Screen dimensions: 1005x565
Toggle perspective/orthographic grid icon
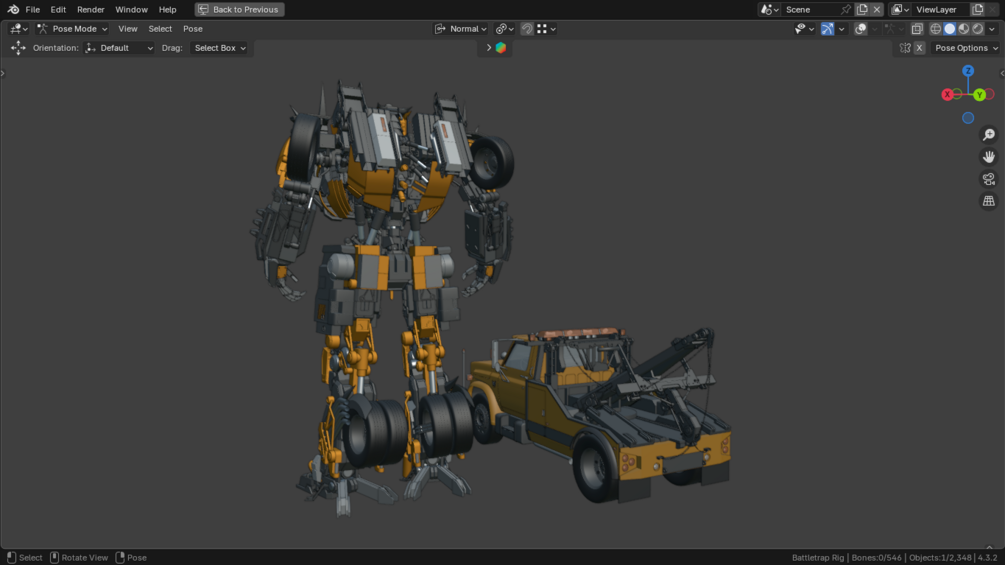pyautogui.click(x=989, y=201)
